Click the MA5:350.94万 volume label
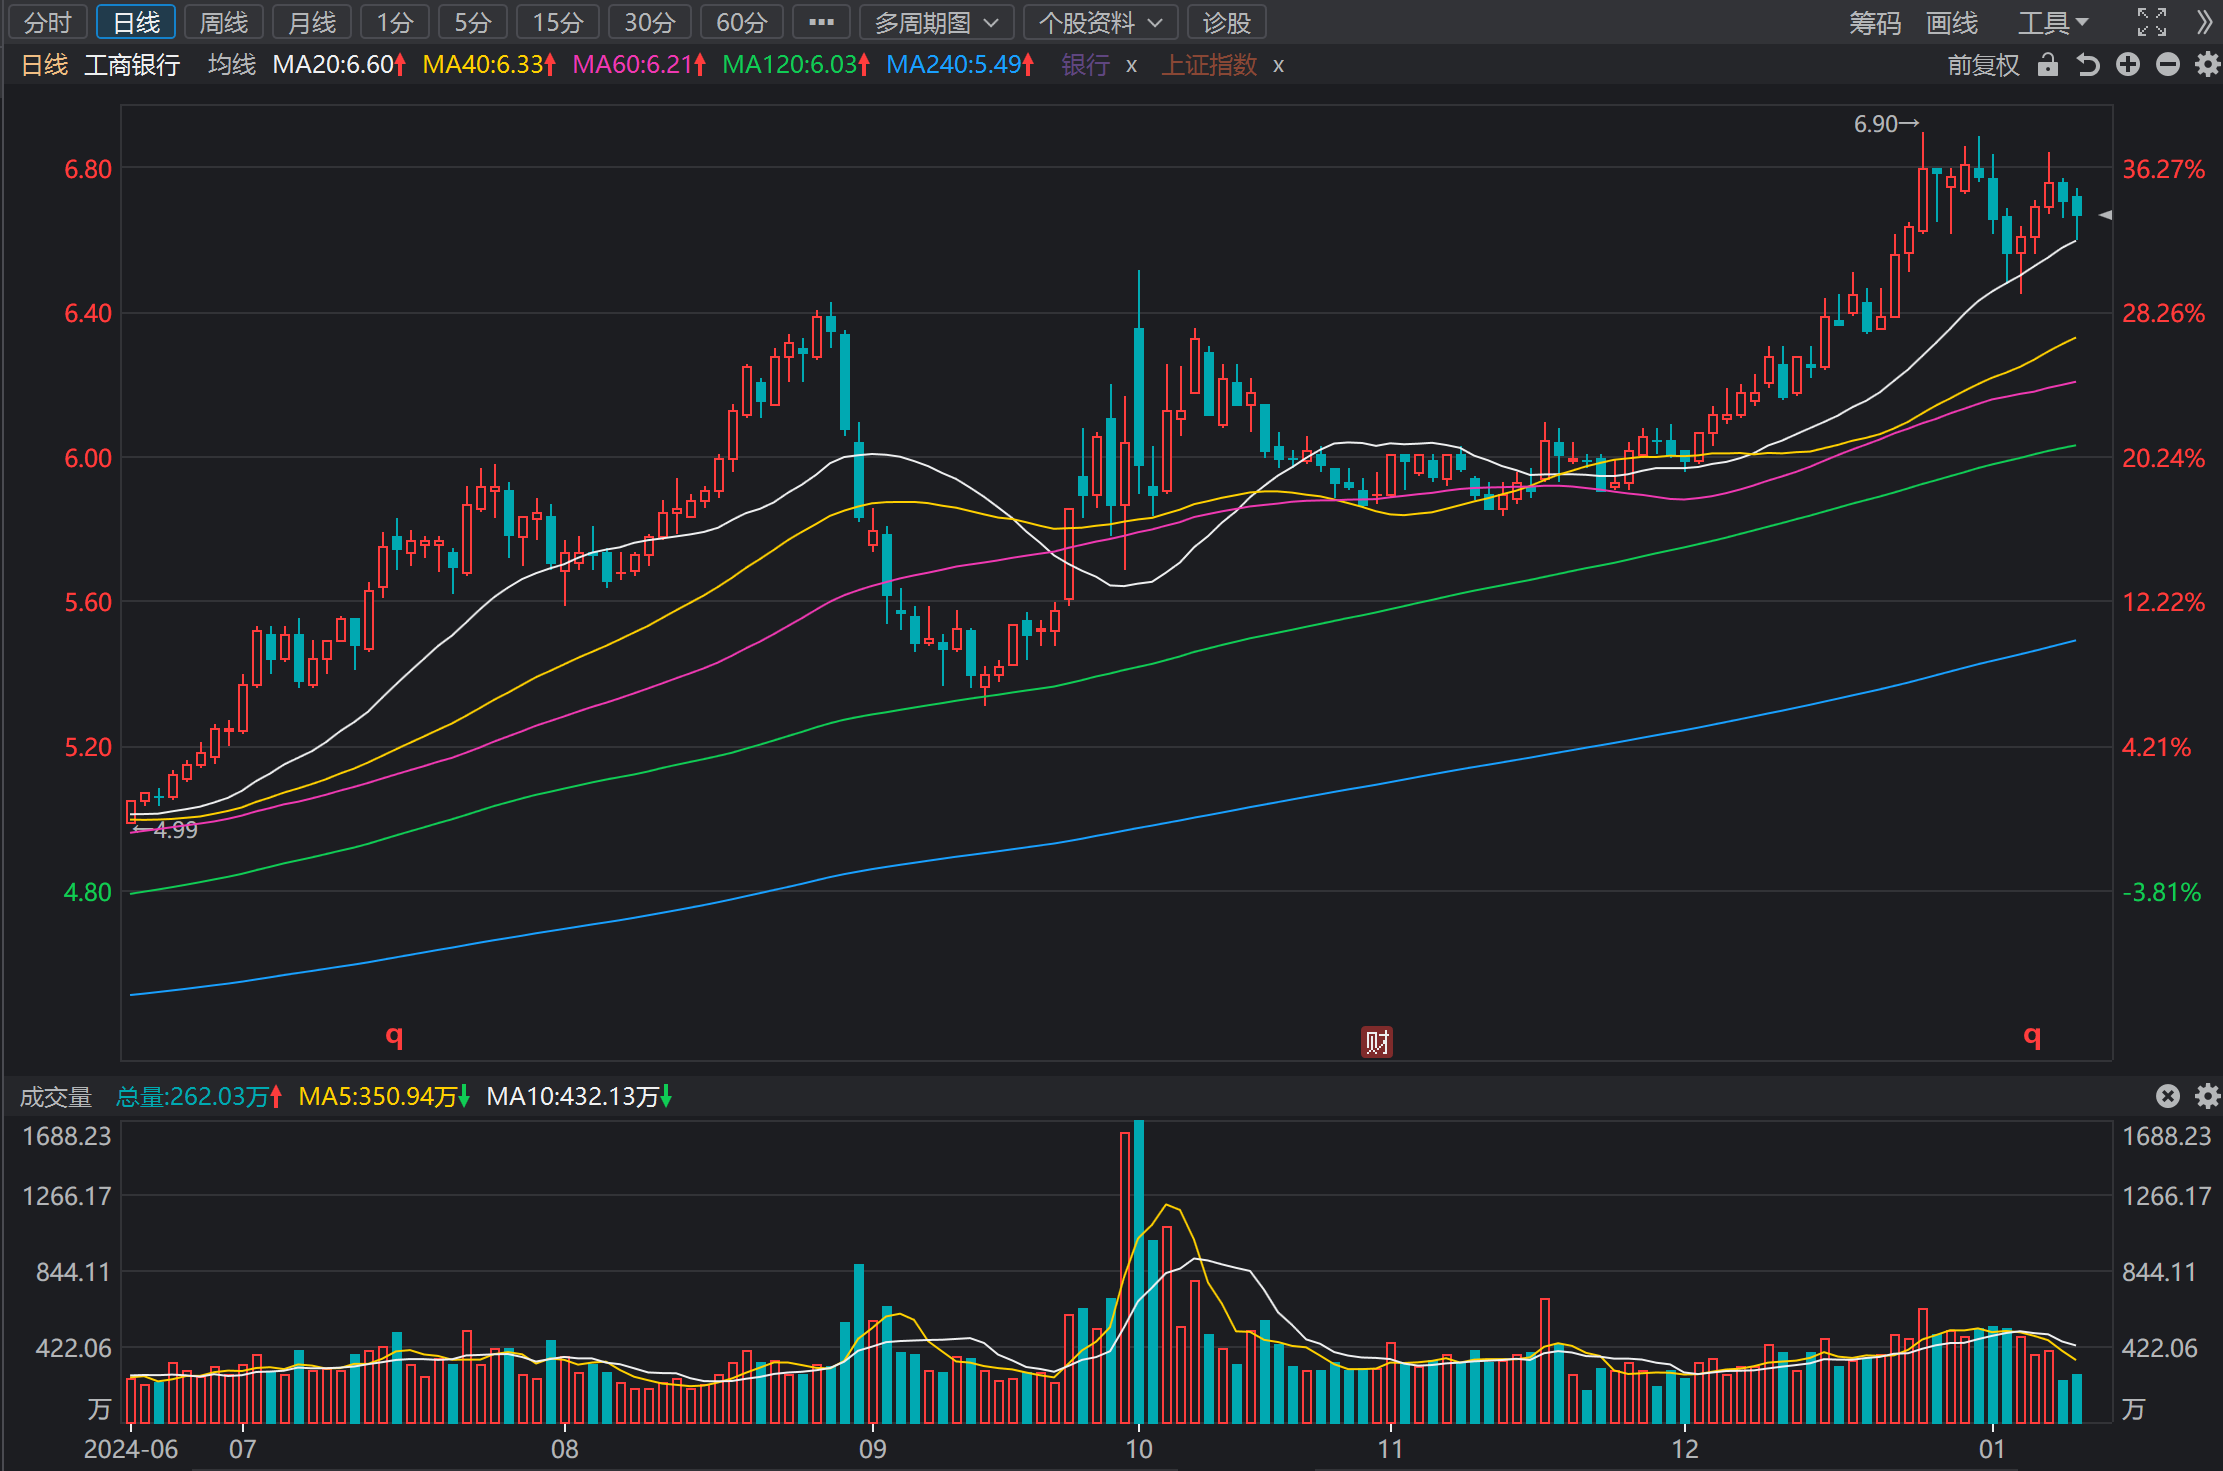Image resolution: width=2223 pixels, height=1471 pixels. pyautogui.click(x=384, y=1097)
